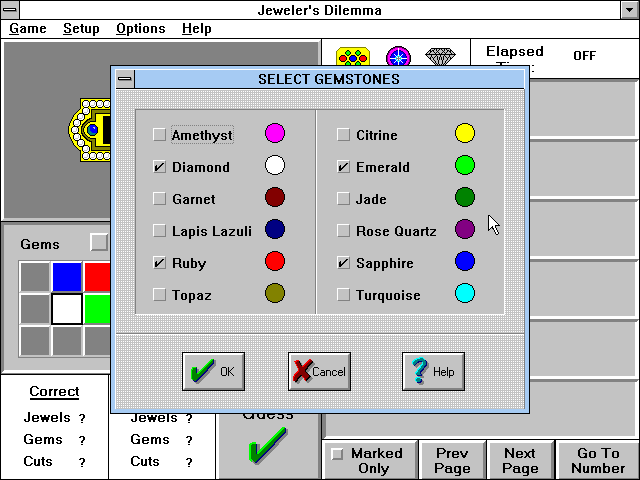Click the green Guess checkmark
Screen dimensions: 640x480
pyautogui.click(x=268, y=445)
